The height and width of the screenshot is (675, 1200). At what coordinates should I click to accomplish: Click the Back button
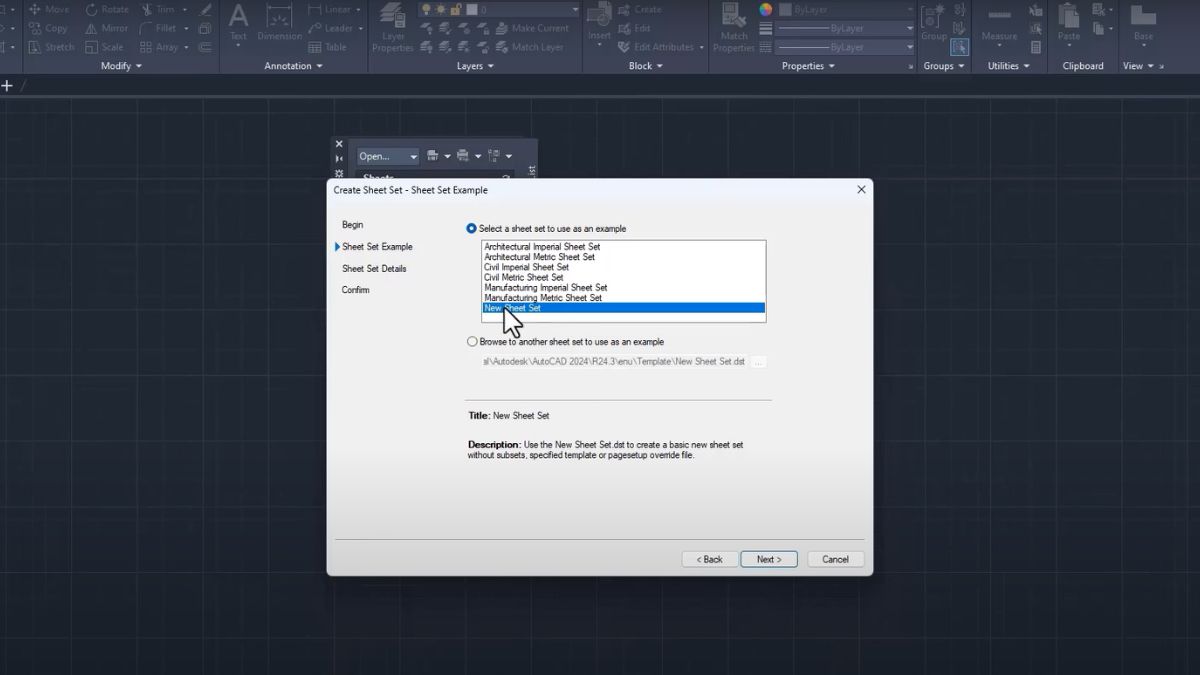[x=710, y=559]
